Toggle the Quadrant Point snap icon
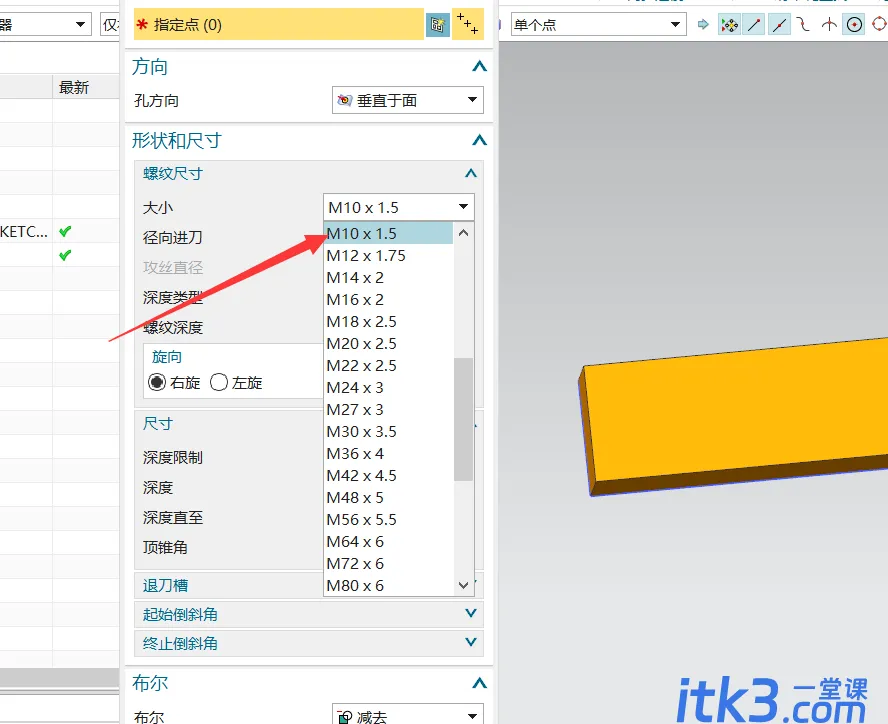 pyautogui.click(x=879, y=24)
